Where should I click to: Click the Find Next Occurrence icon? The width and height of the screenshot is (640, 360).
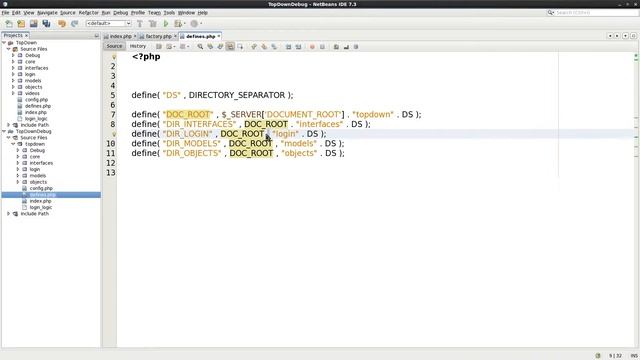220,47
